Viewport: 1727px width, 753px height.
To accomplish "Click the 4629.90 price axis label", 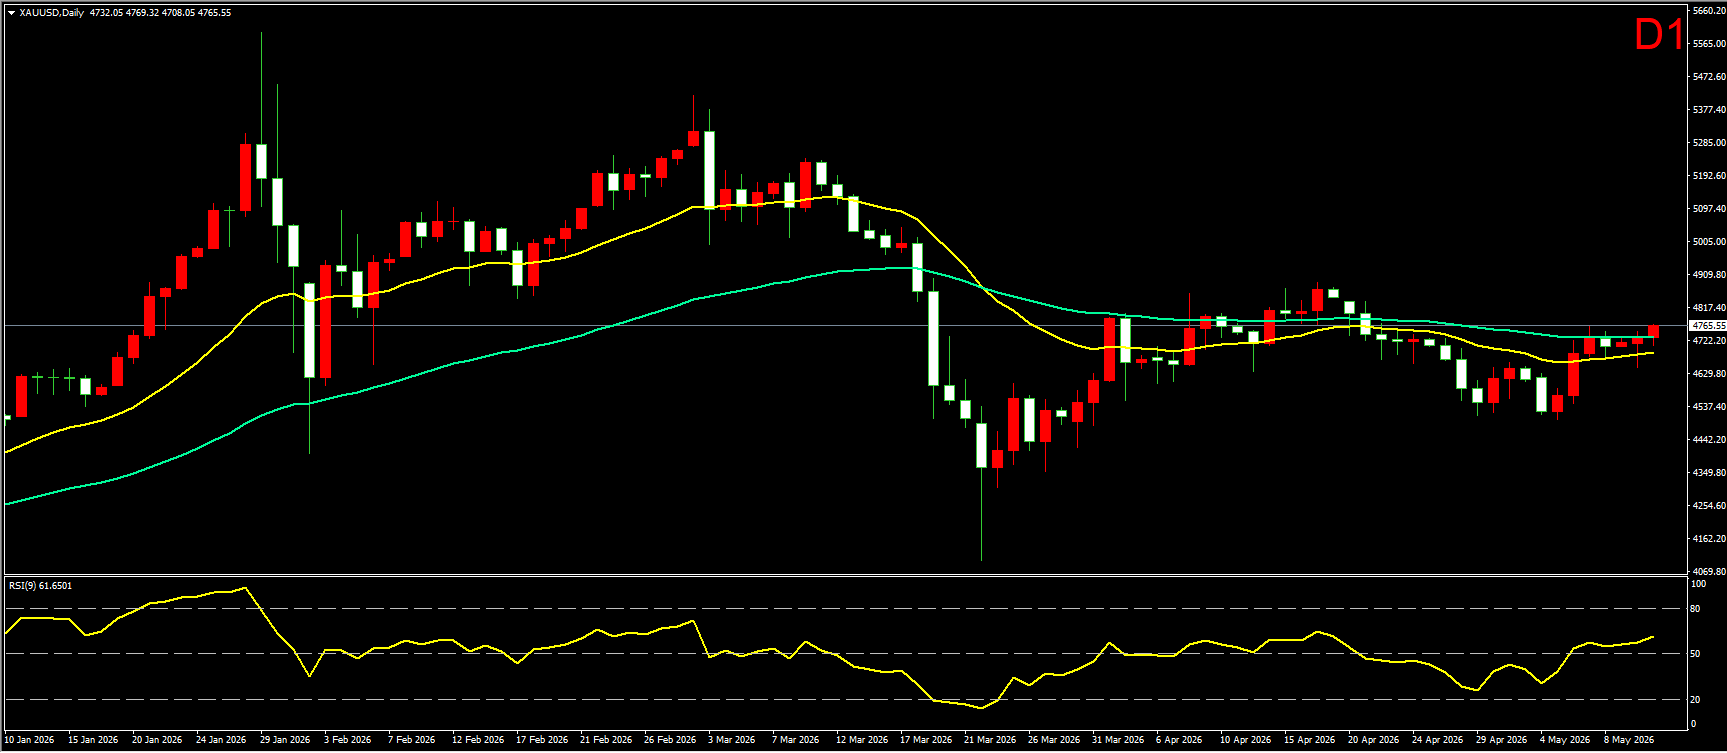I will click(x=1709, y=374).
